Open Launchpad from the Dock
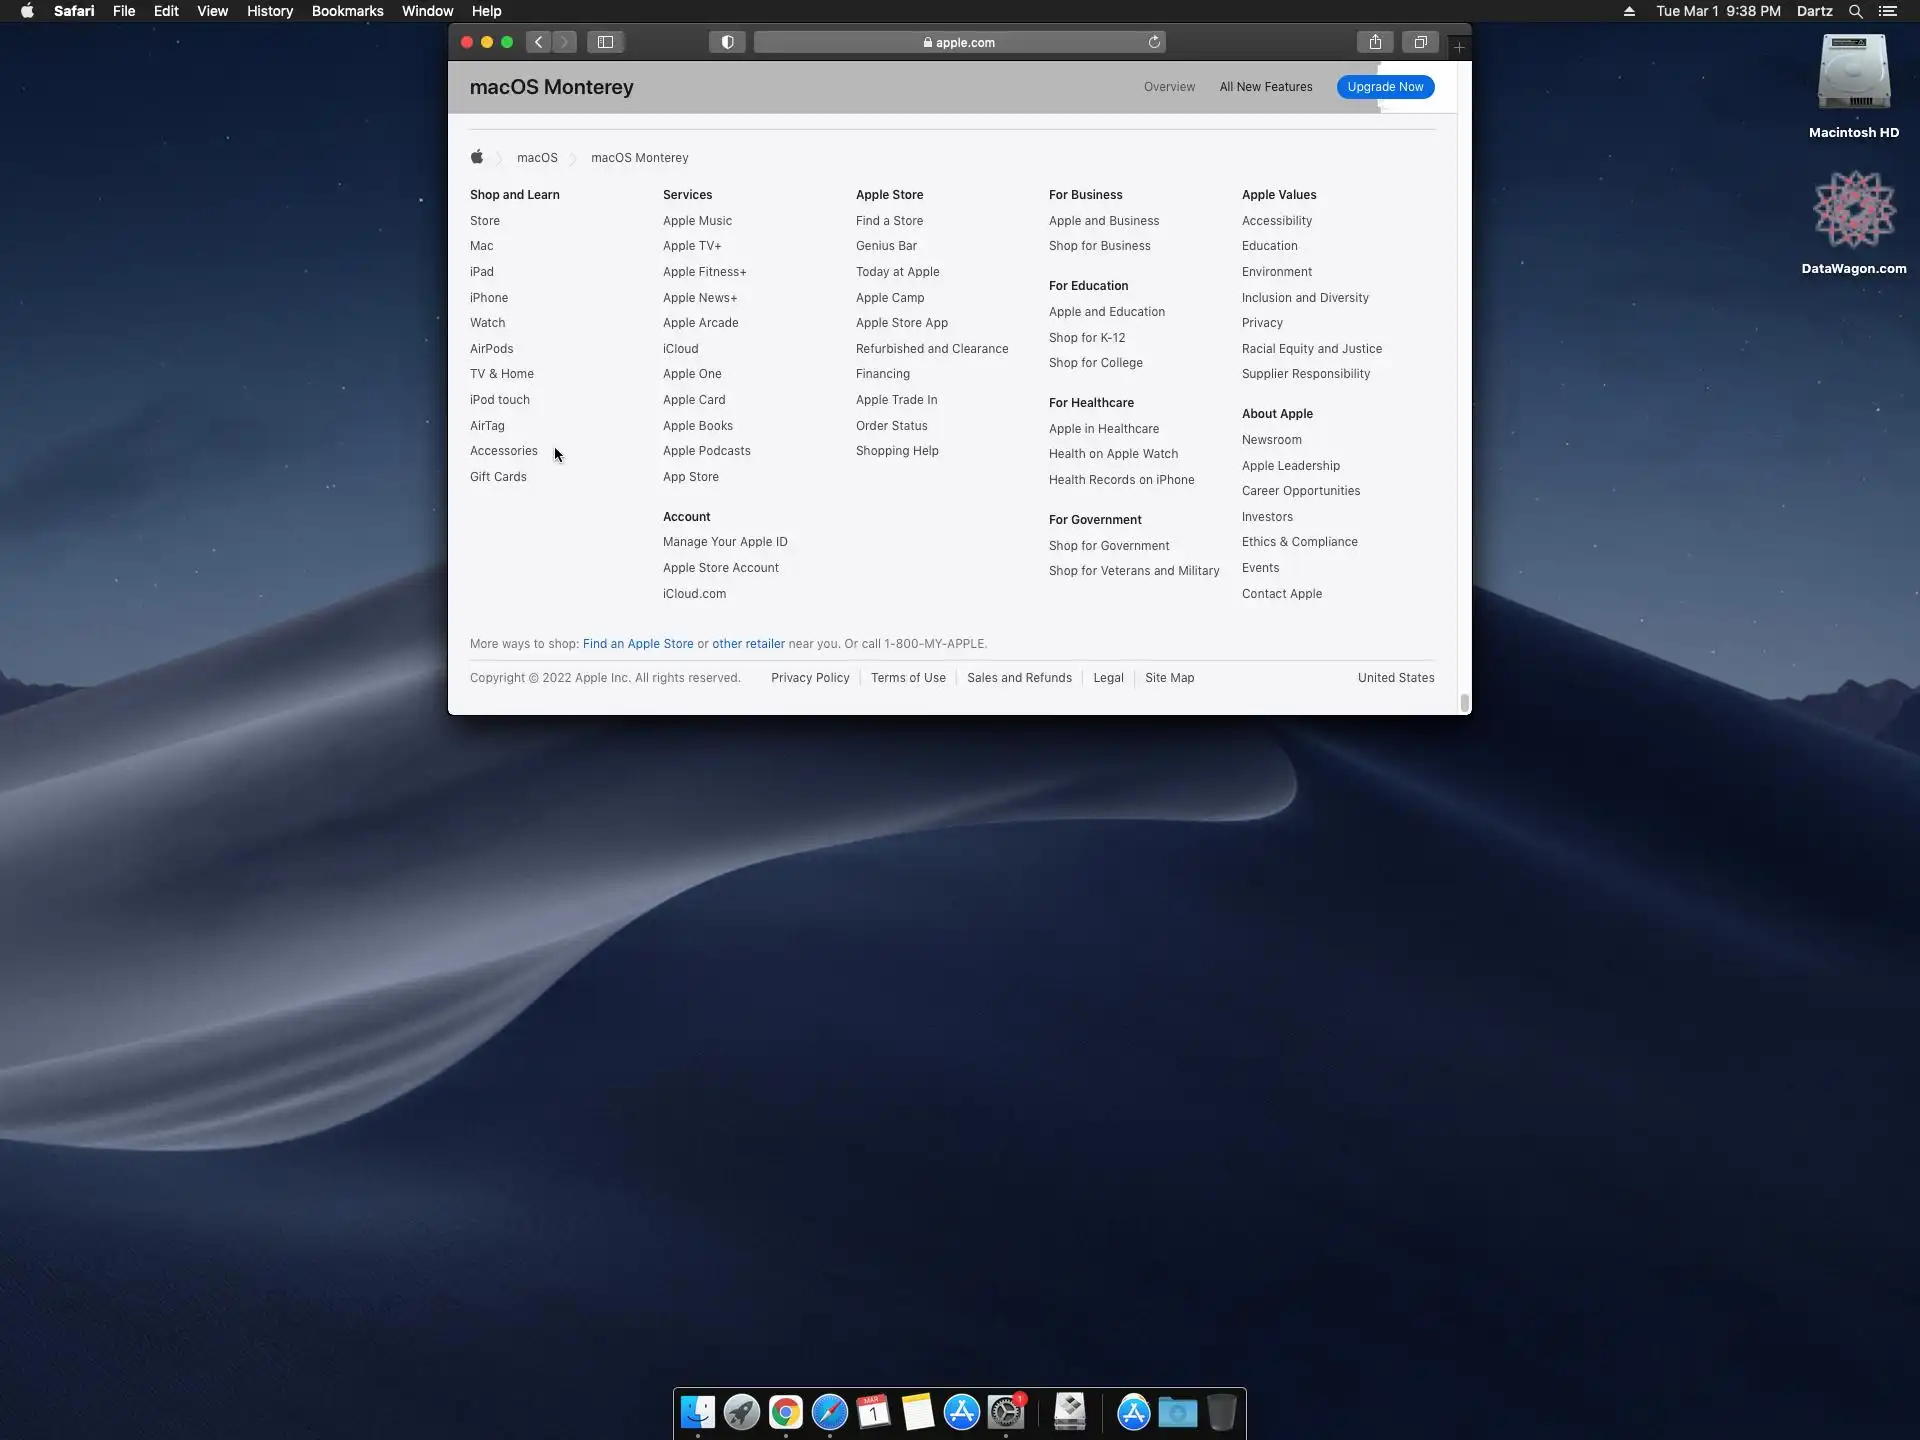Image resolution: width=1920 pixels, height=1440 pixels. pos(741,1412)
